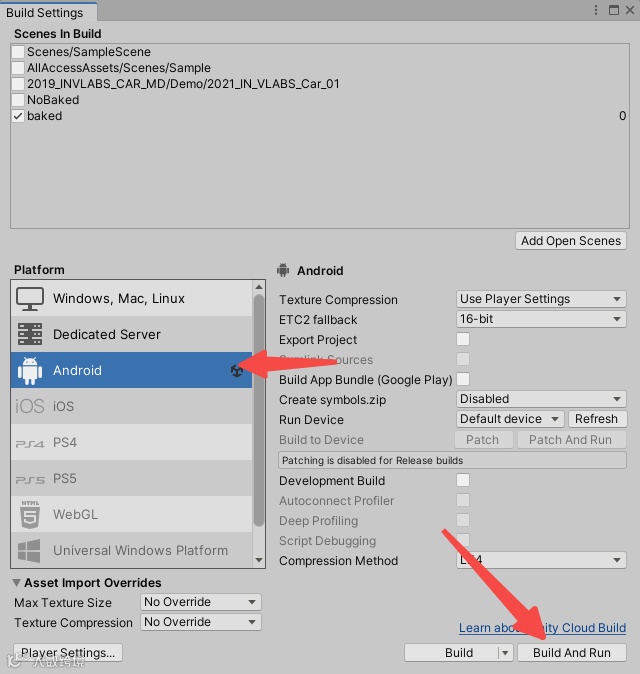The height and width of the screenshot is (674, 640).
Task: Open the window's three-dot options menu
Action: (x=595, y=10)
